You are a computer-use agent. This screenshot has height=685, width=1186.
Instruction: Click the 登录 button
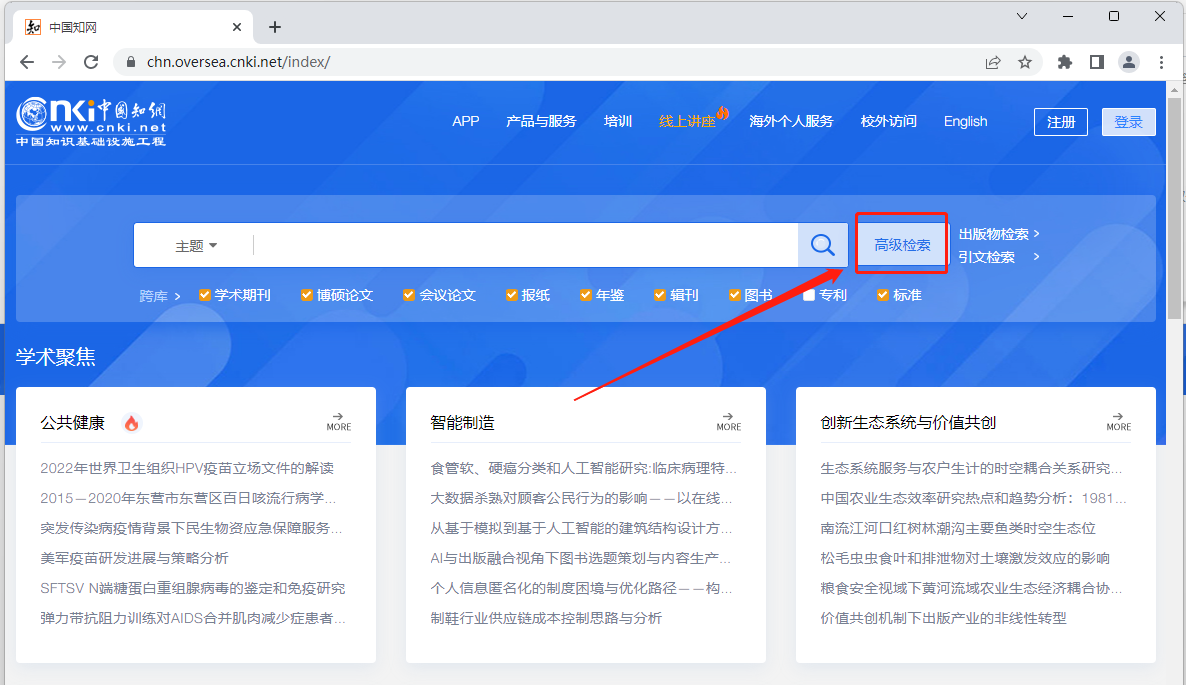pos(1128,121)
